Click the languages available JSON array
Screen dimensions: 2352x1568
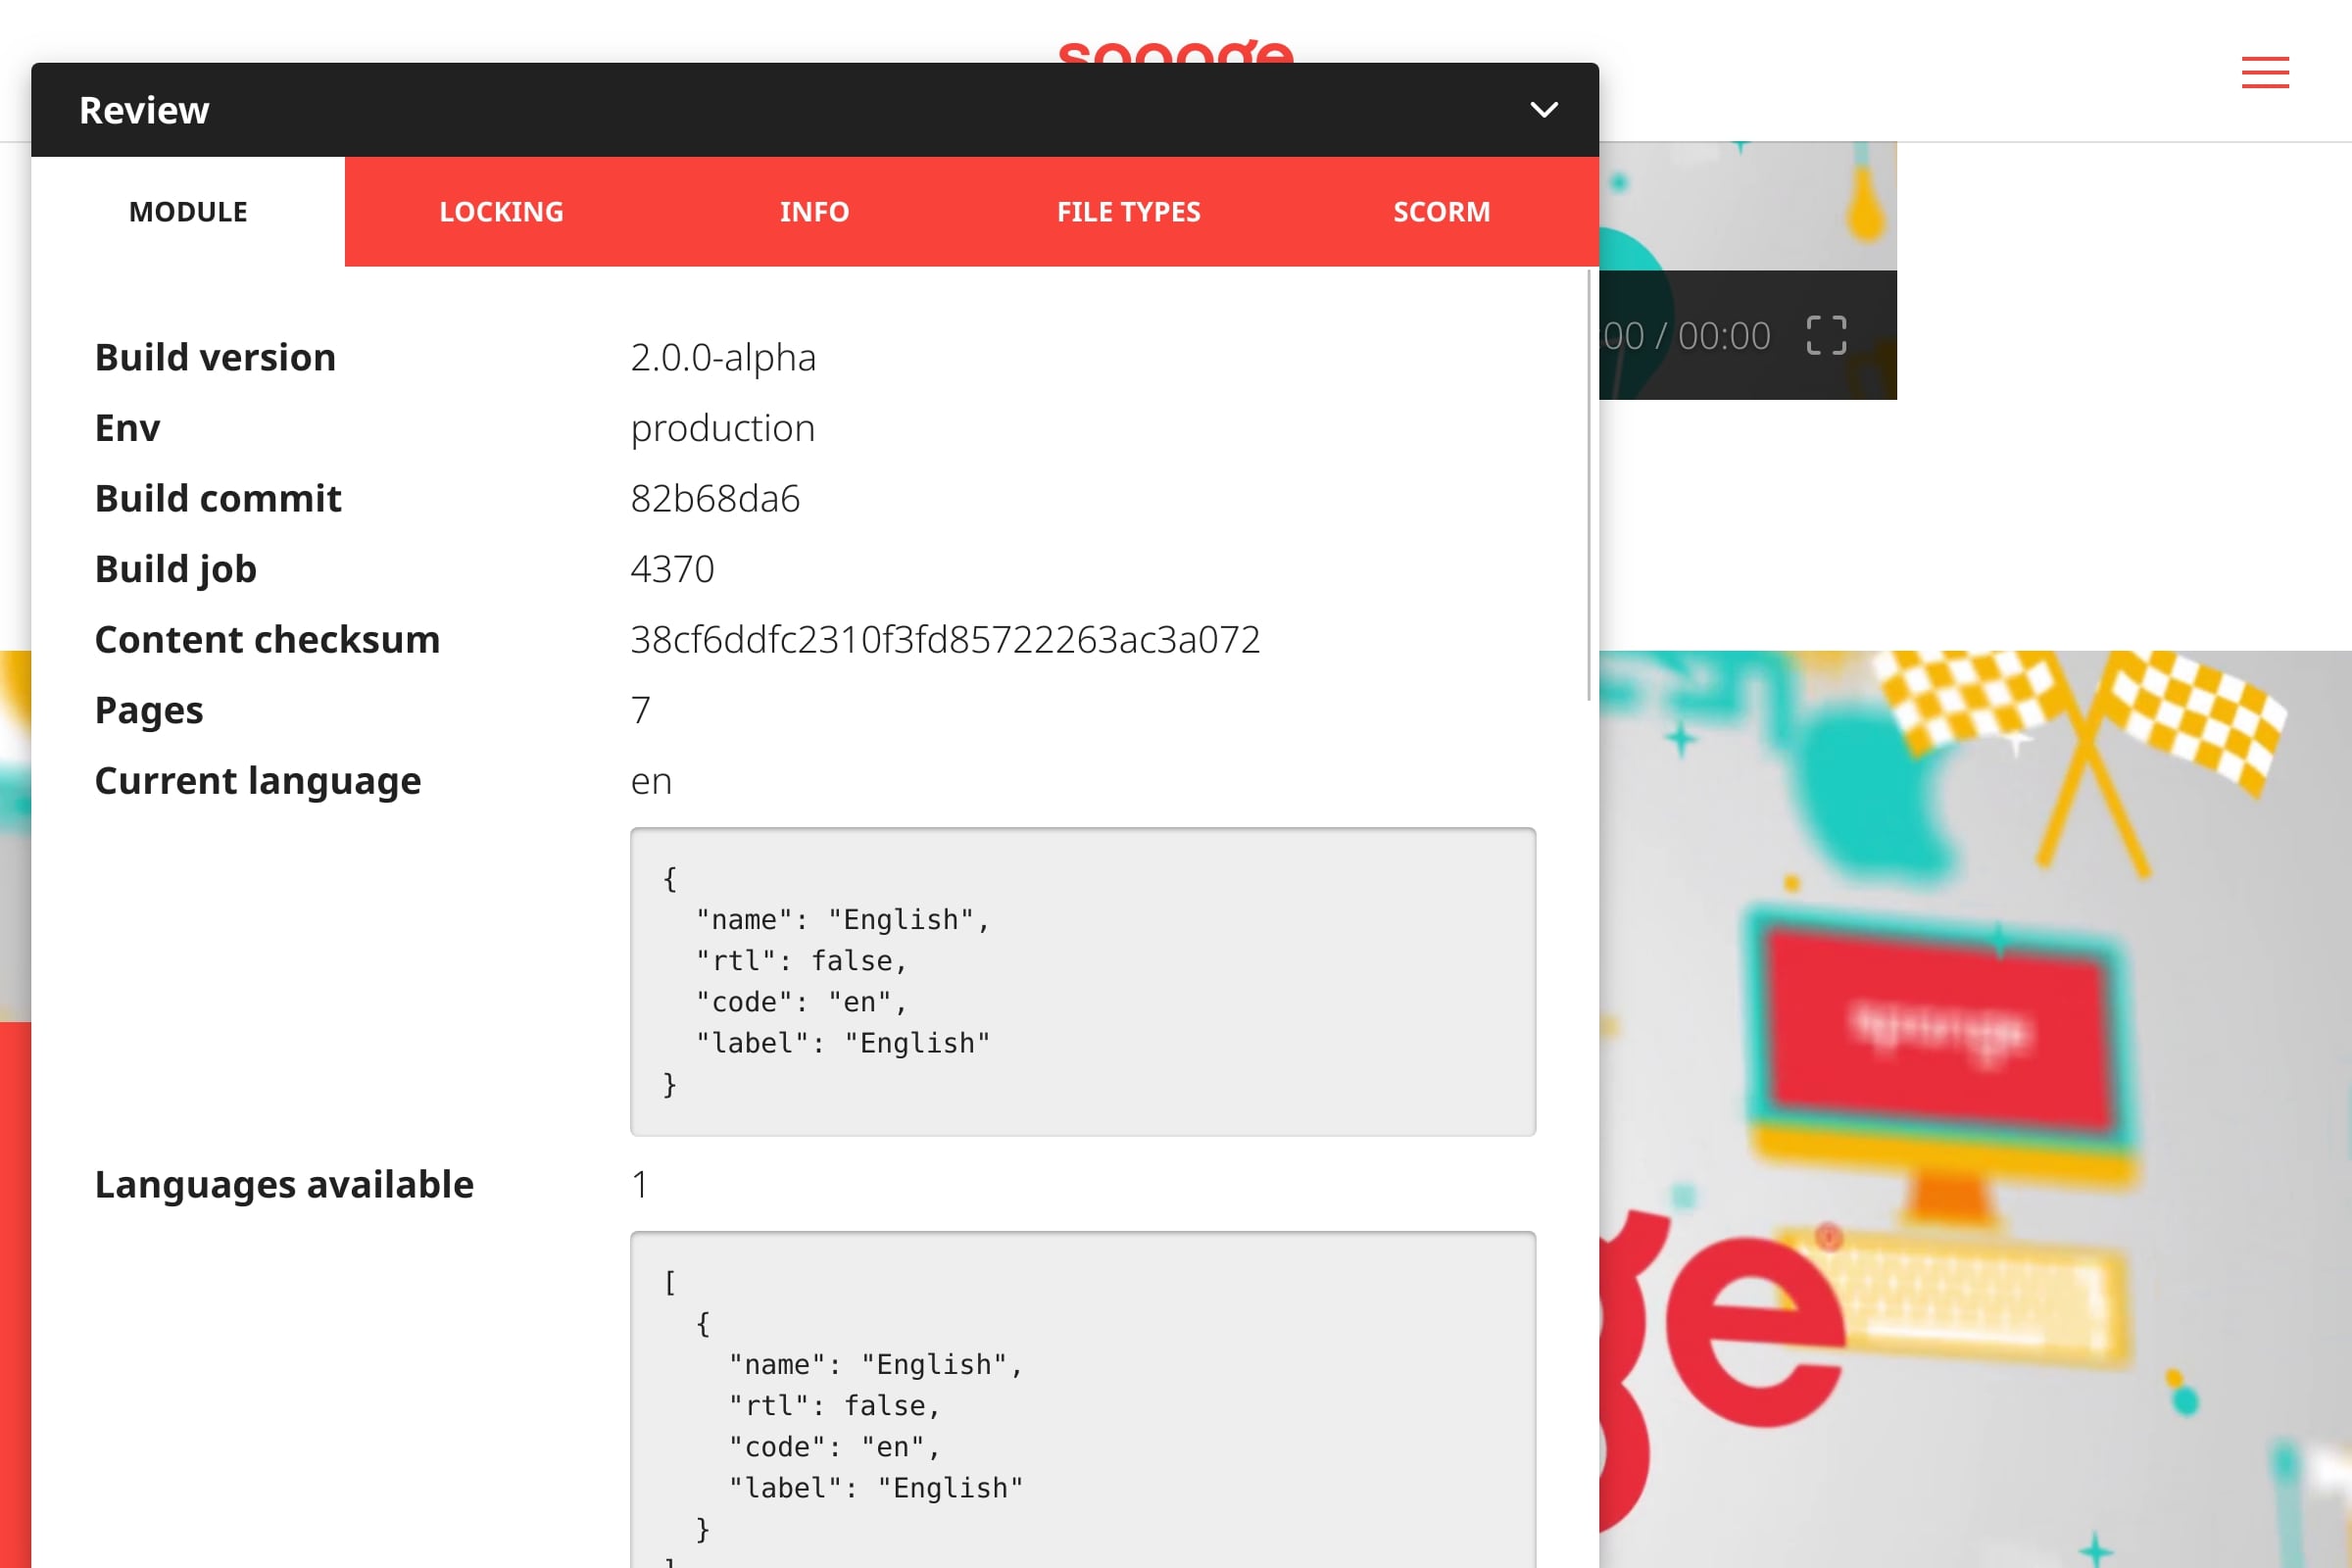pos(1082,1400)
